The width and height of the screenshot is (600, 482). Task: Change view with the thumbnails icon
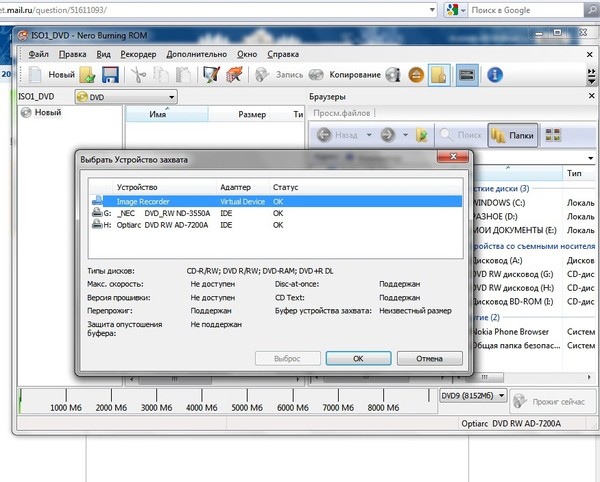(553, 135)
